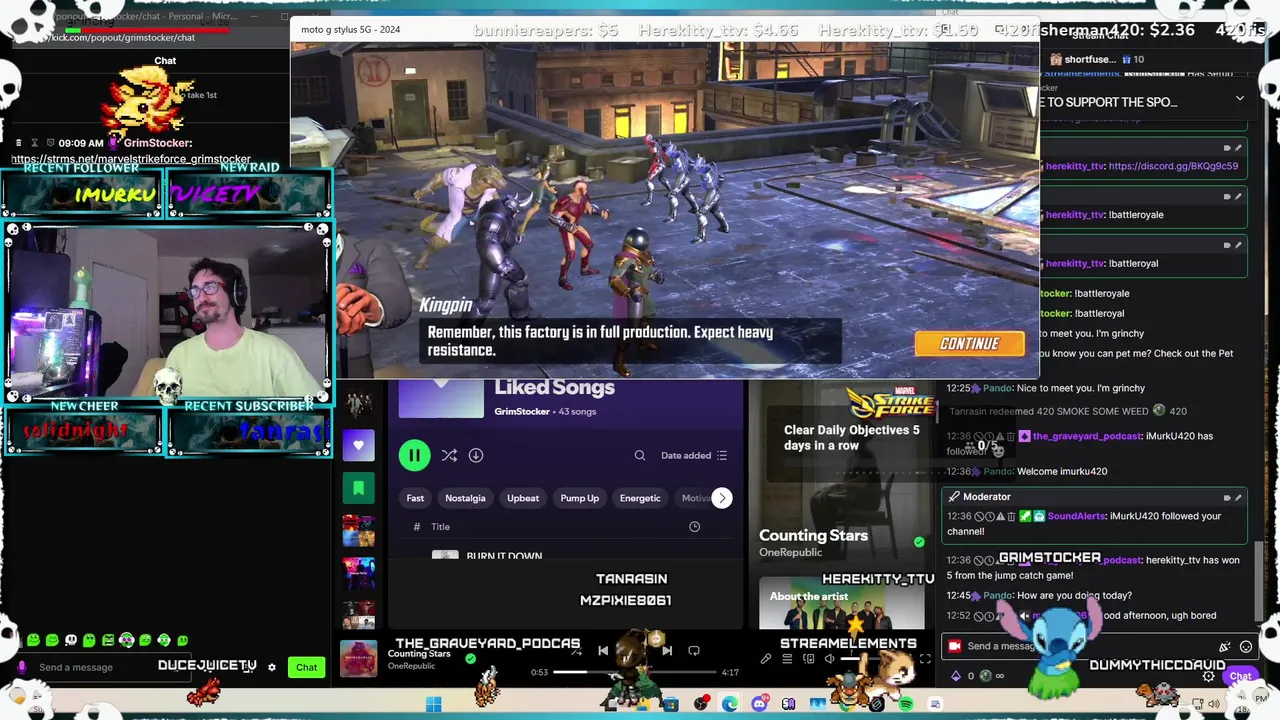The height and width of the screenshot is (720, 1280).
Task: Click the red camera icon in Twitch message box
Action: point(954,646)
